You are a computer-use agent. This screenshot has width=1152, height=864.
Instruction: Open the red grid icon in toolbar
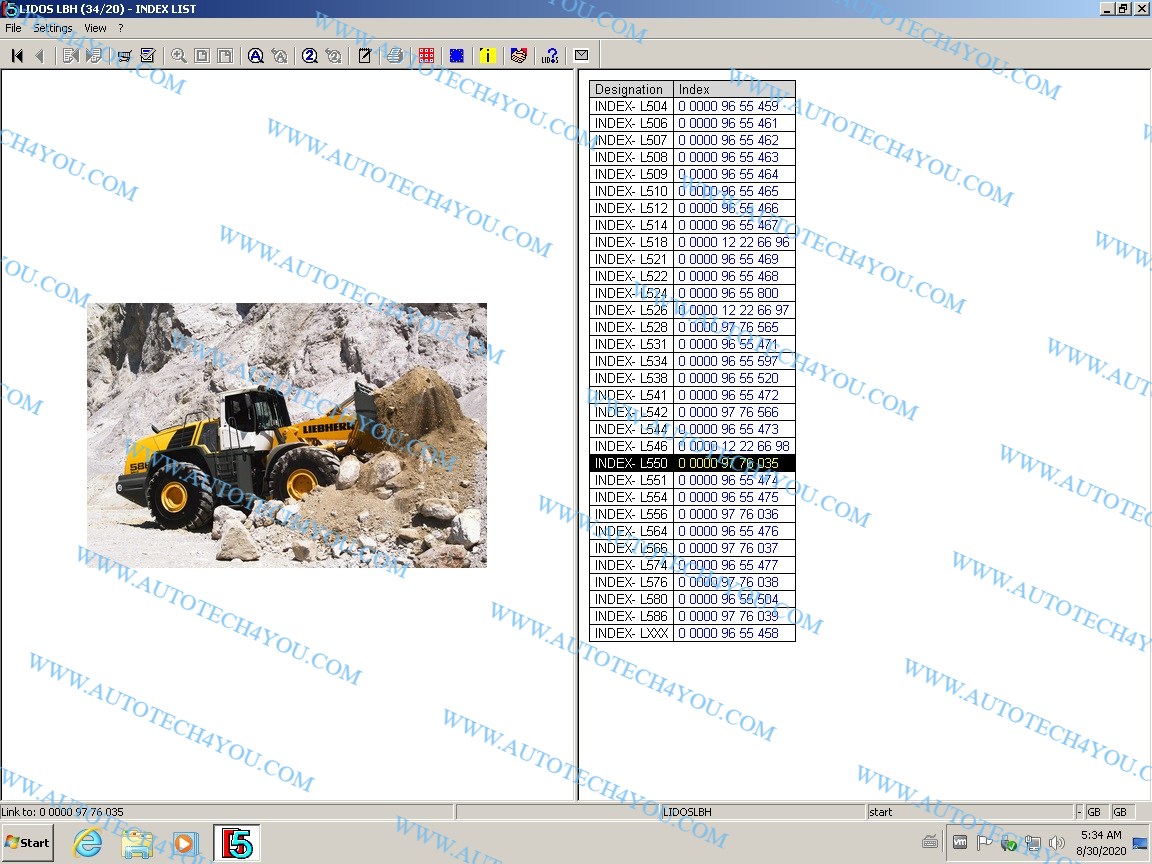(427, 56)
